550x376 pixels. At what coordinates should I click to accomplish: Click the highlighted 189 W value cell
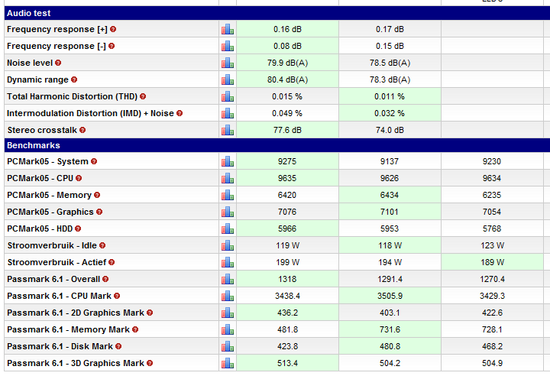pos(492,262)
